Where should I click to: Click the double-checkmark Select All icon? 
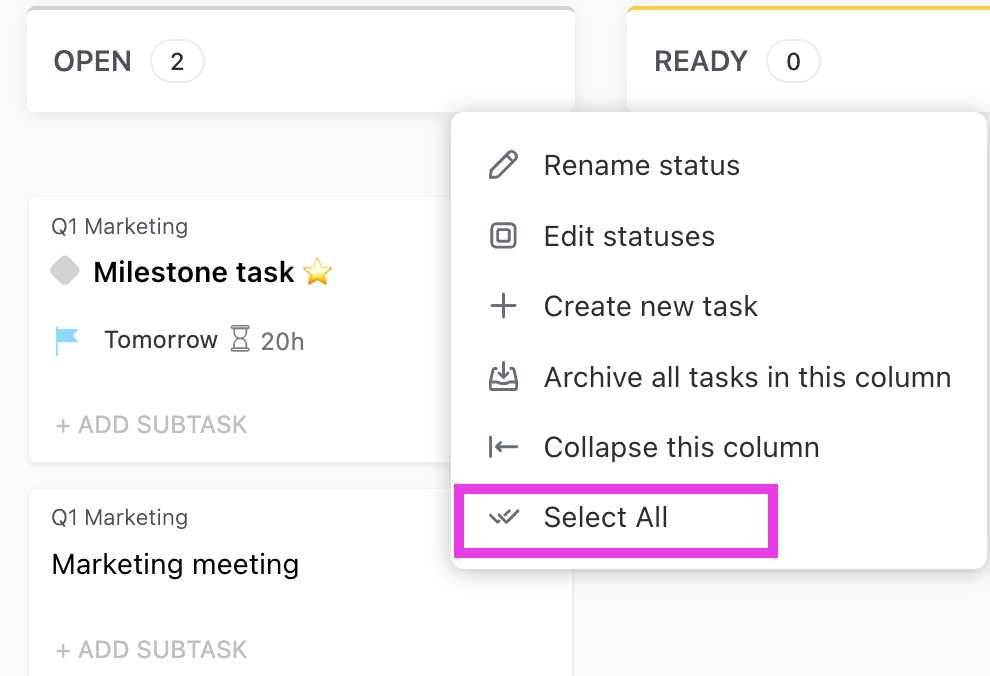[x=503, y=517]
